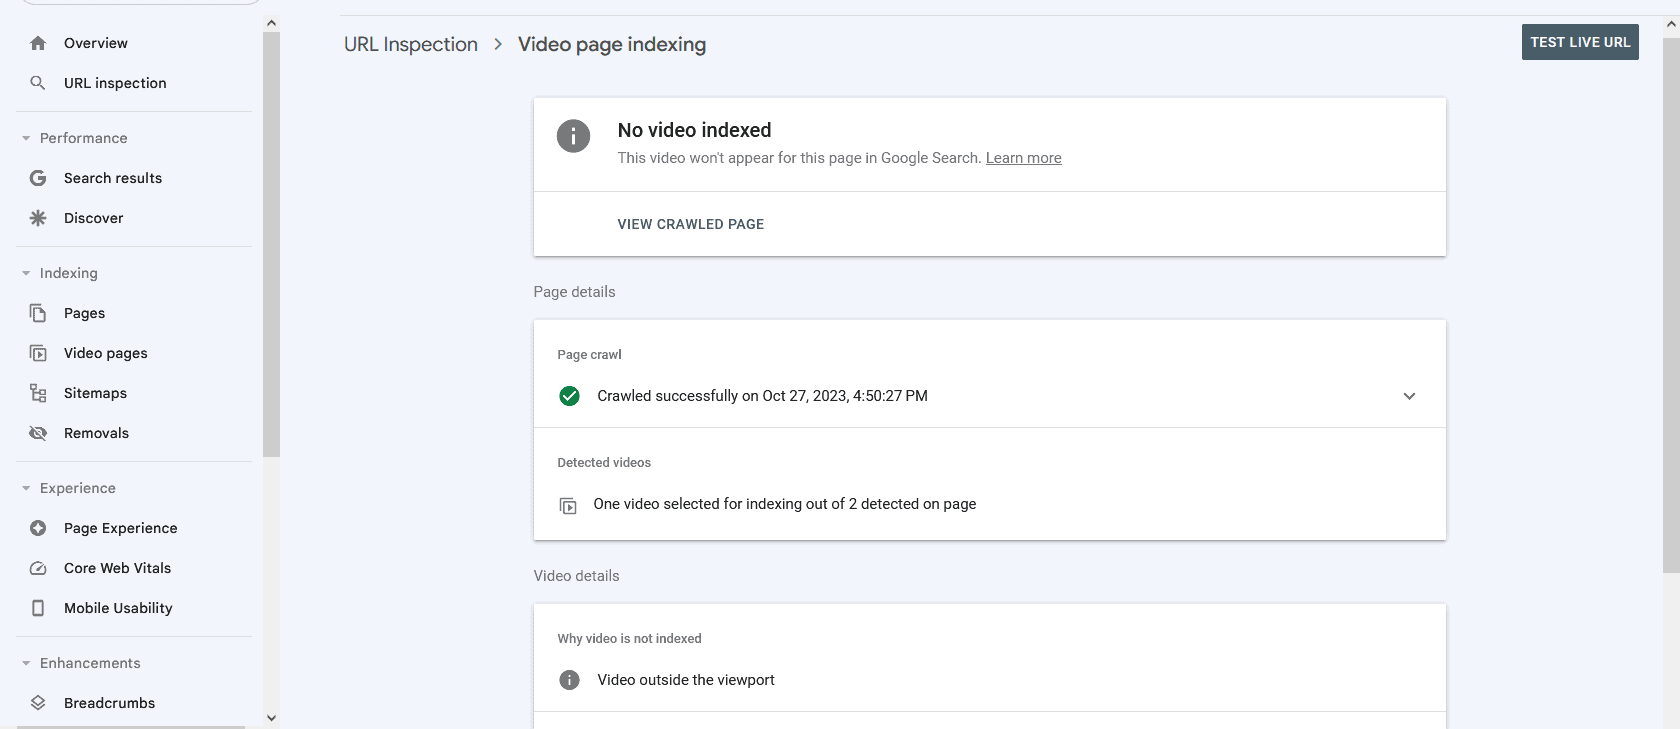The width and height of the screenshot is (1680, 729).
Task: Collapse the Experience section arrow
Action: pos(26,488)
